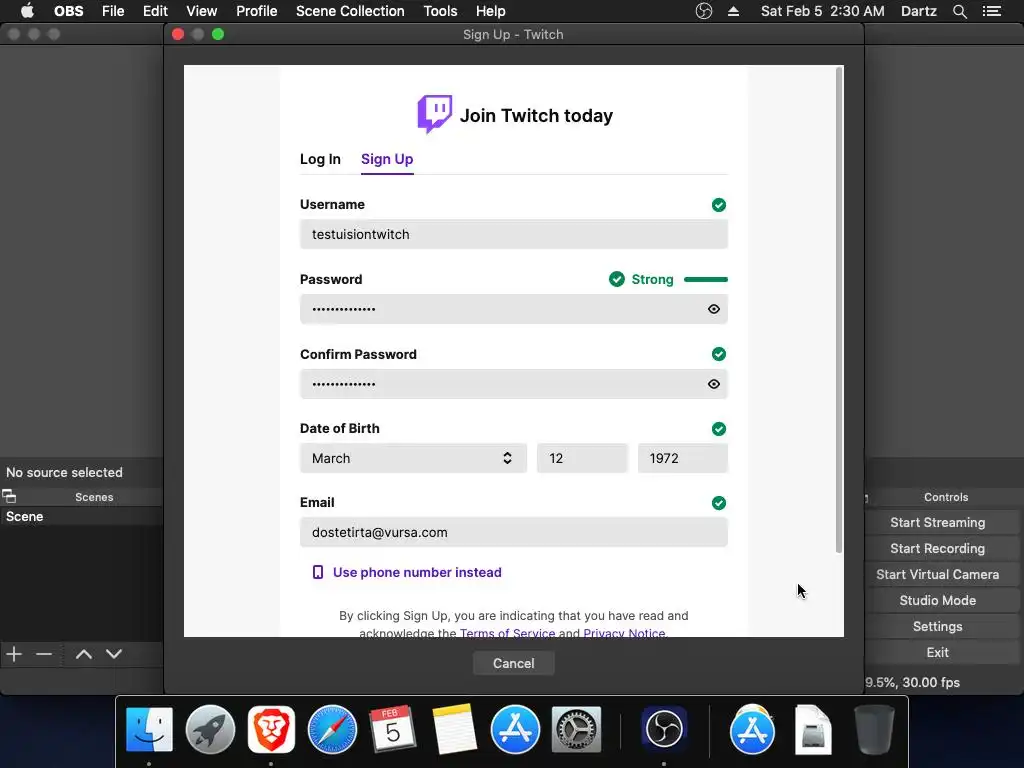This screenshot has height=768, width=1024.
Task: Select Scene in the Scenes list
Action: (x=81, y=517)
